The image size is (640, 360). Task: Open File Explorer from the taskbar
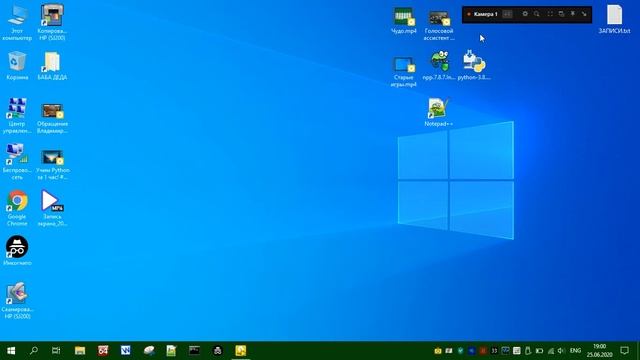coord(80,351)
